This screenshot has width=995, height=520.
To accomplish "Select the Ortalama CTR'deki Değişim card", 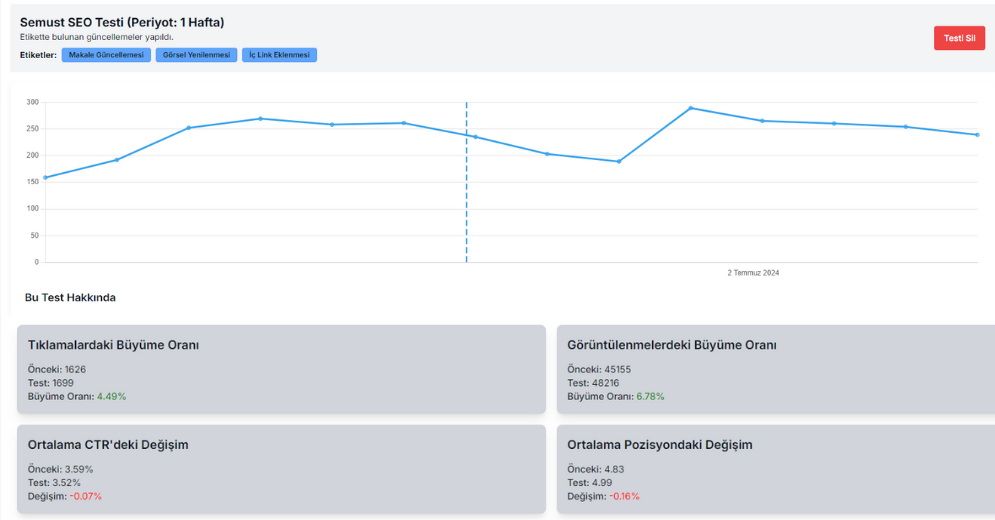I will [x=281, y=469].
